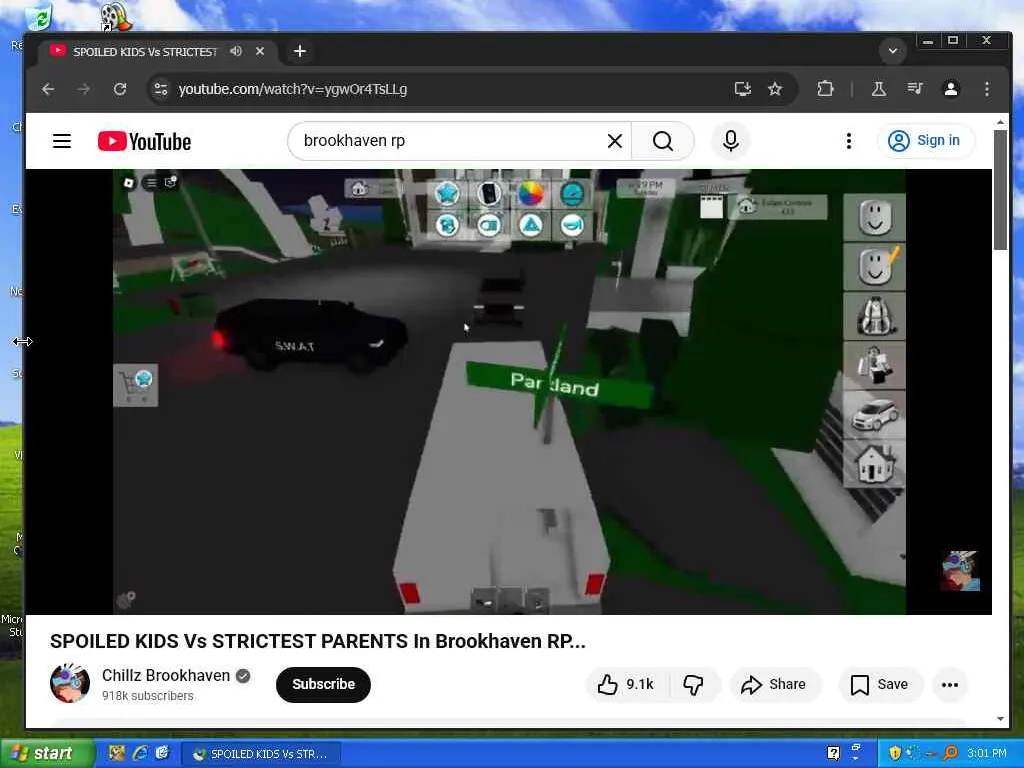The height and width of the screenshot is (768, 1024).
Task: Go forward with the browser forward arrow
Action: pyautogui.click(x=84, y=89)
